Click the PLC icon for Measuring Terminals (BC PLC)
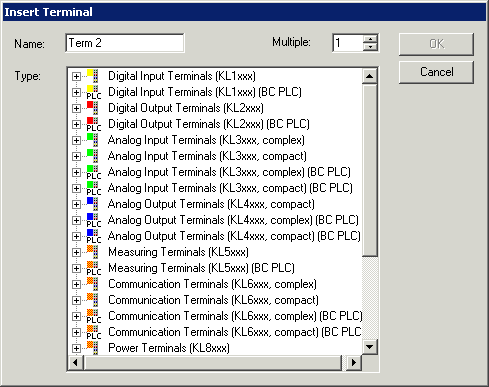489x387 pixels. (93, 268)
